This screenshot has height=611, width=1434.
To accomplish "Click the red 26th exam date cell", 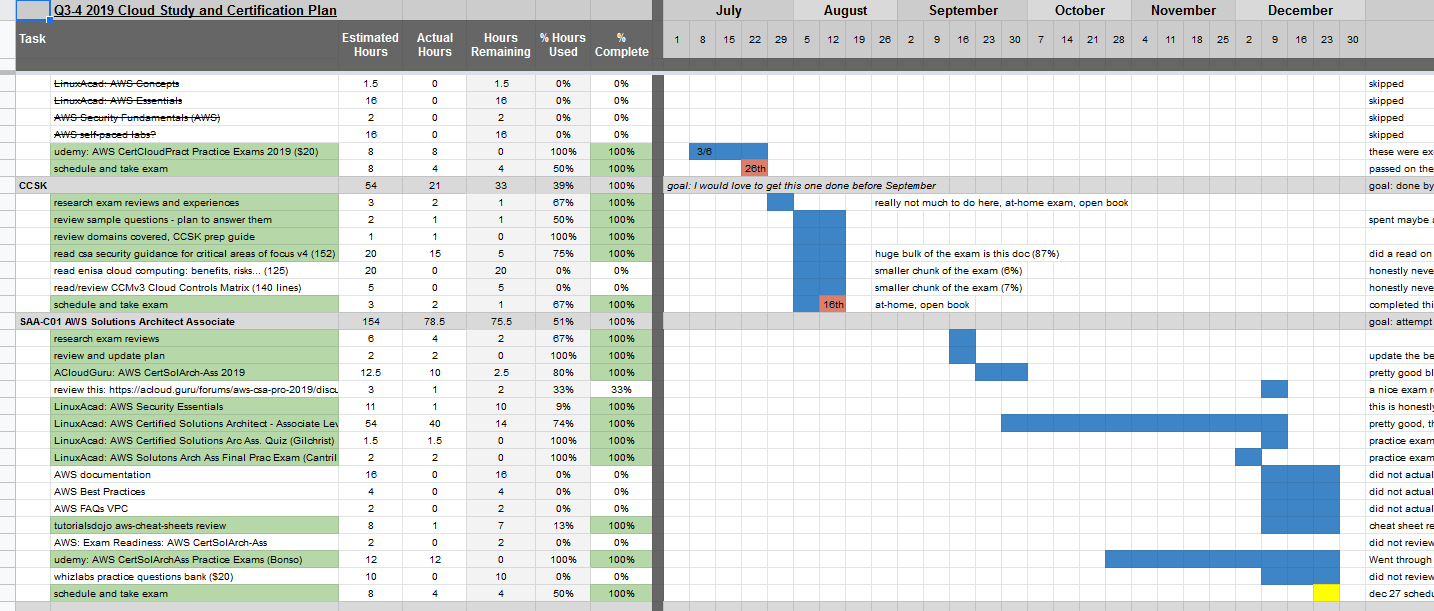I will [x=754, y=169].
